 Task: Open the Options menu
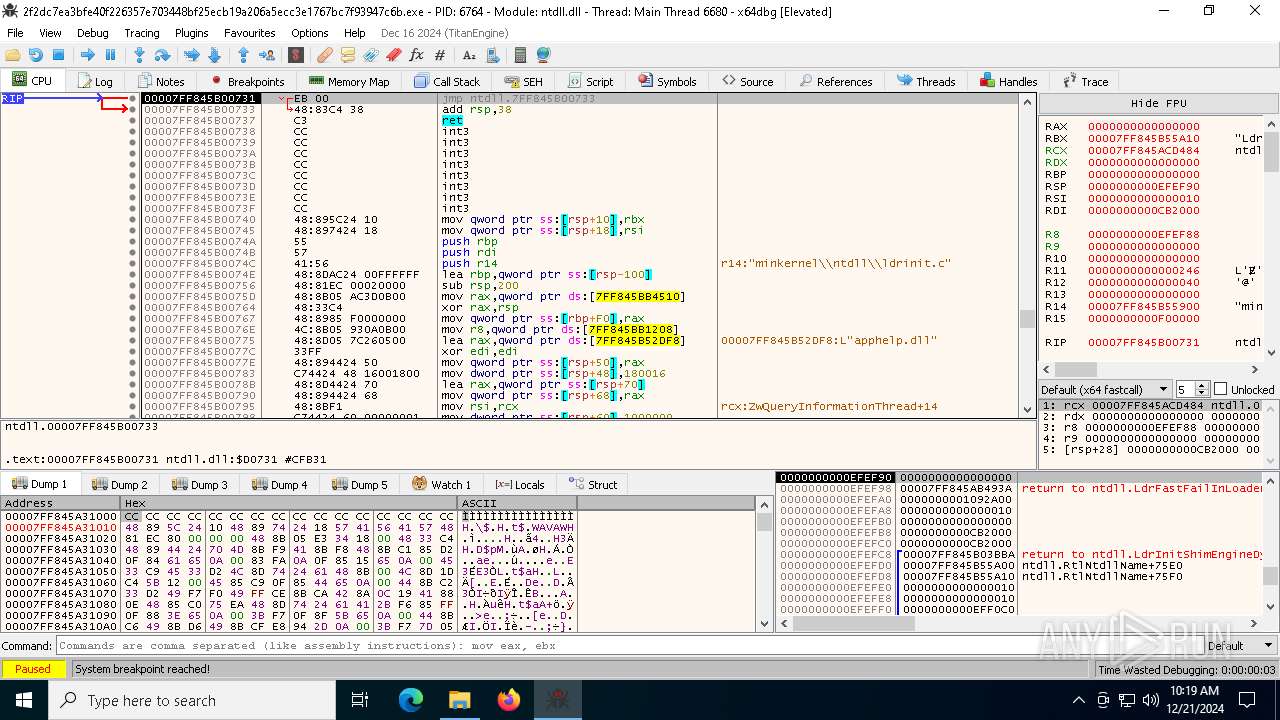pyautogui.click(x=310, y=33)
